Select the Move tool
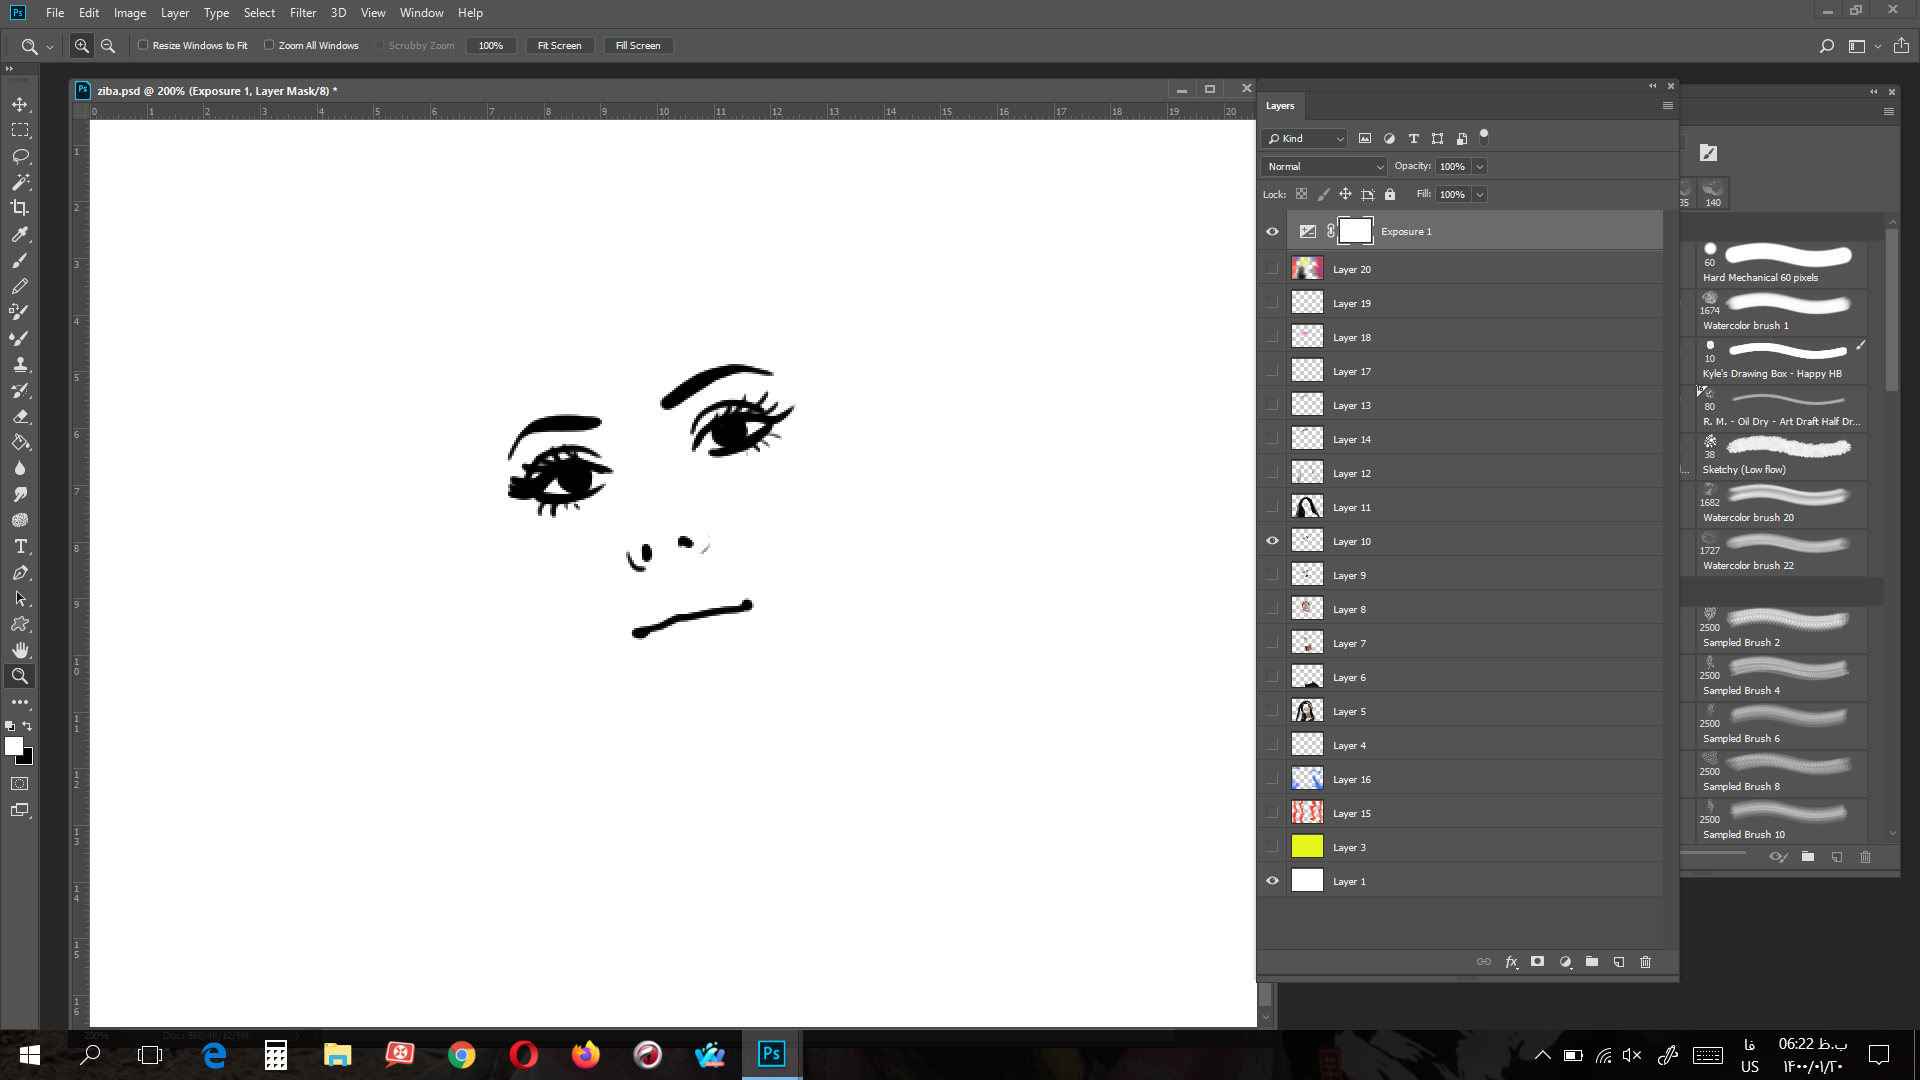 (x=20, y=104)
